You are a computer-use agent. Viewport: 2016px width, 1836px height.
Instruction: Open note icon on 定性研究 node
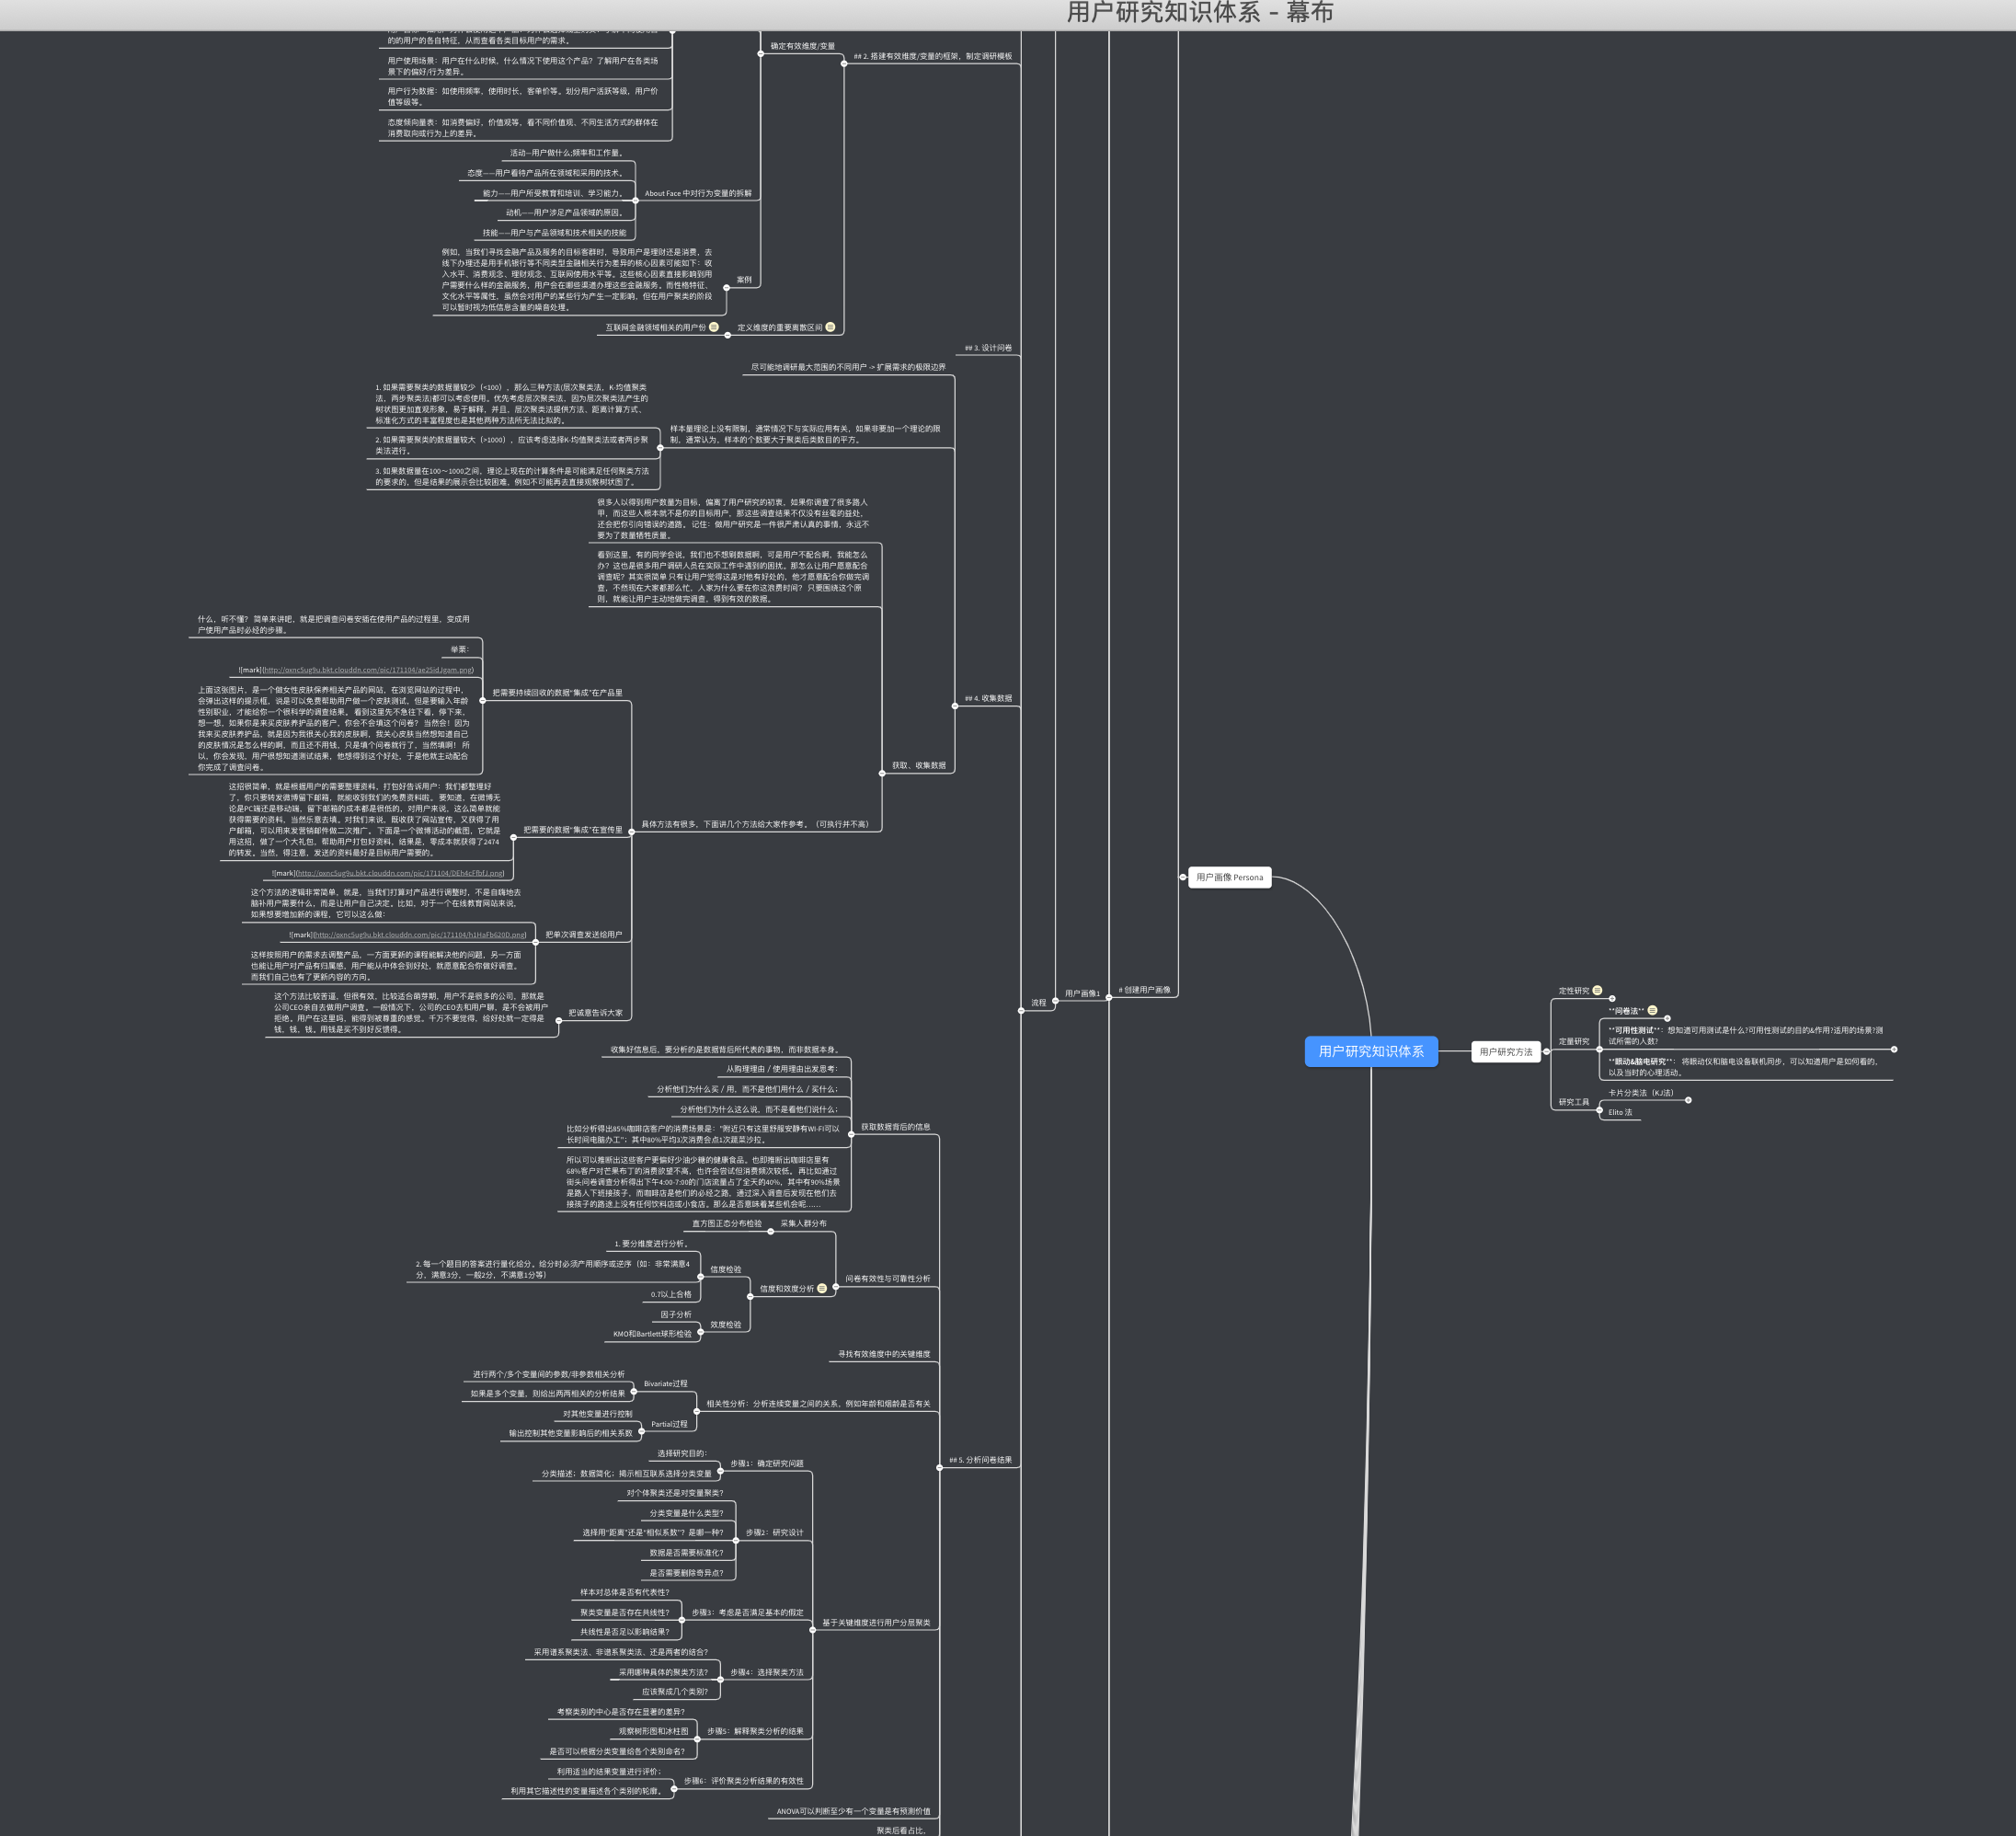1597,991
